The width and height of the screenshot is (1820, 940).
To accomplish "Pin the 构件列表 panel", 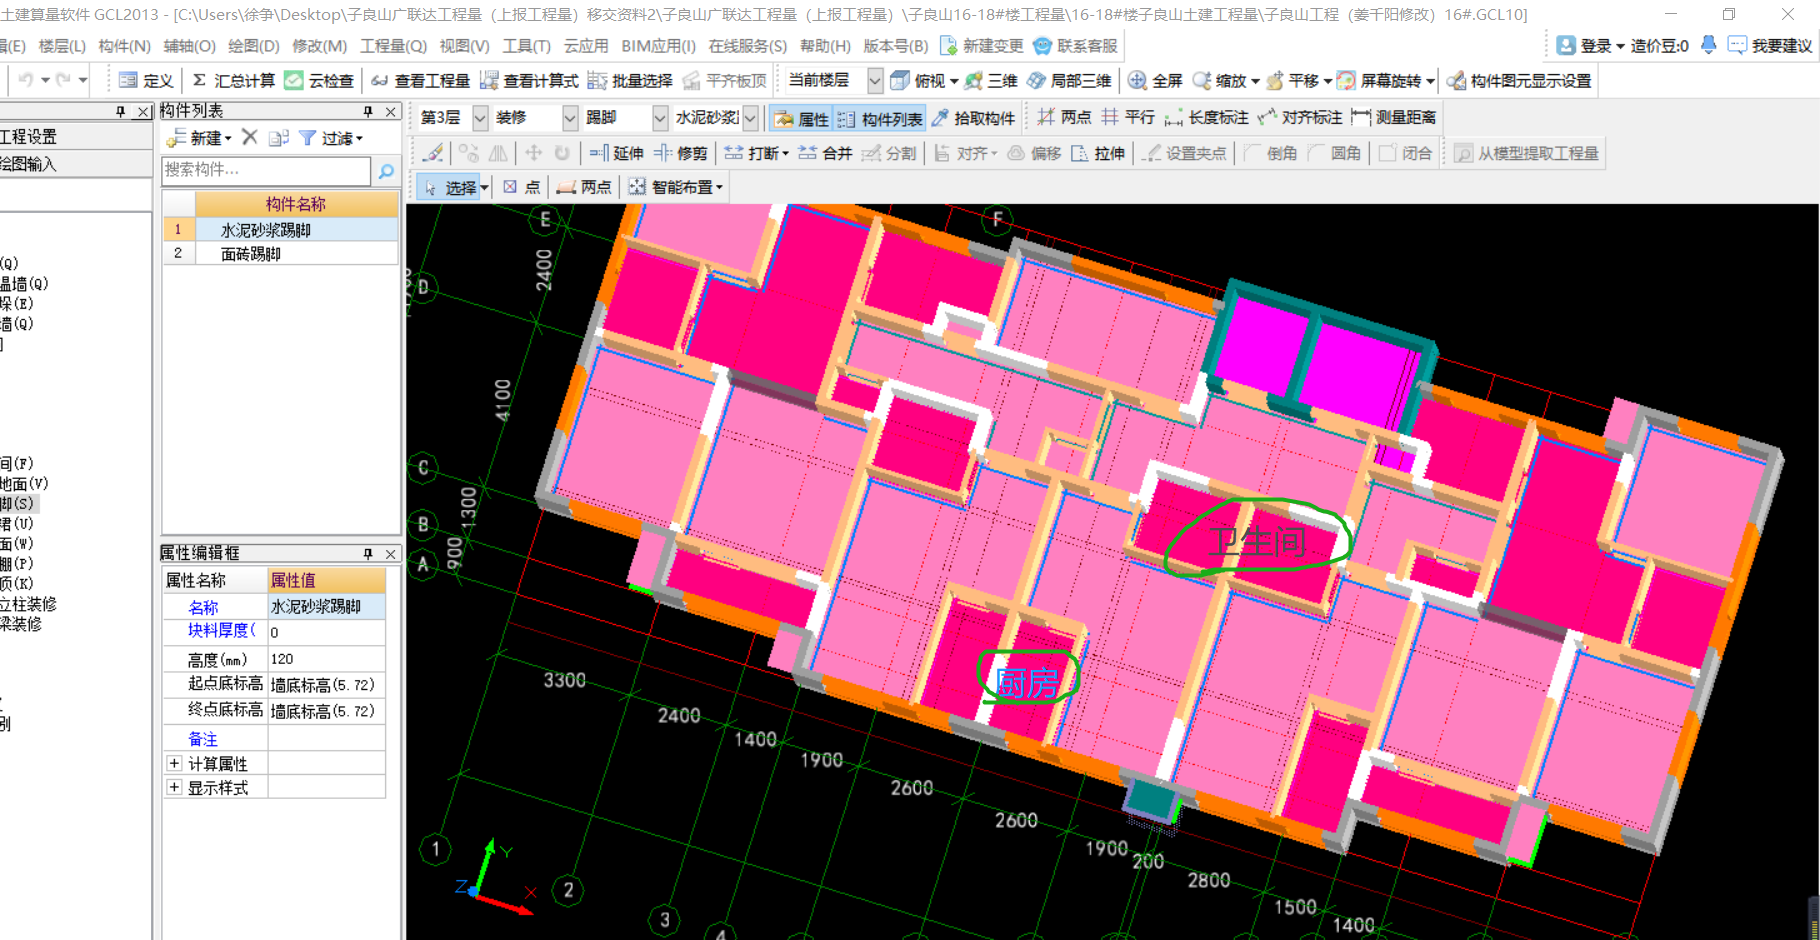I will pos(368,111).
